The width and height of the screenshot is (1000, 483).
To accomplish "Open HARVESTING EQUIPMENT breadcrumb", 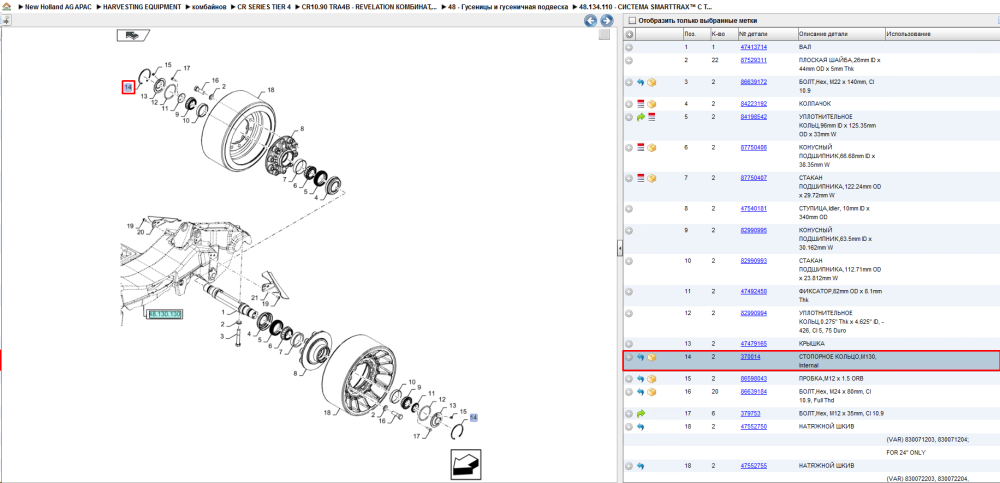I will (x=142, y=6).
